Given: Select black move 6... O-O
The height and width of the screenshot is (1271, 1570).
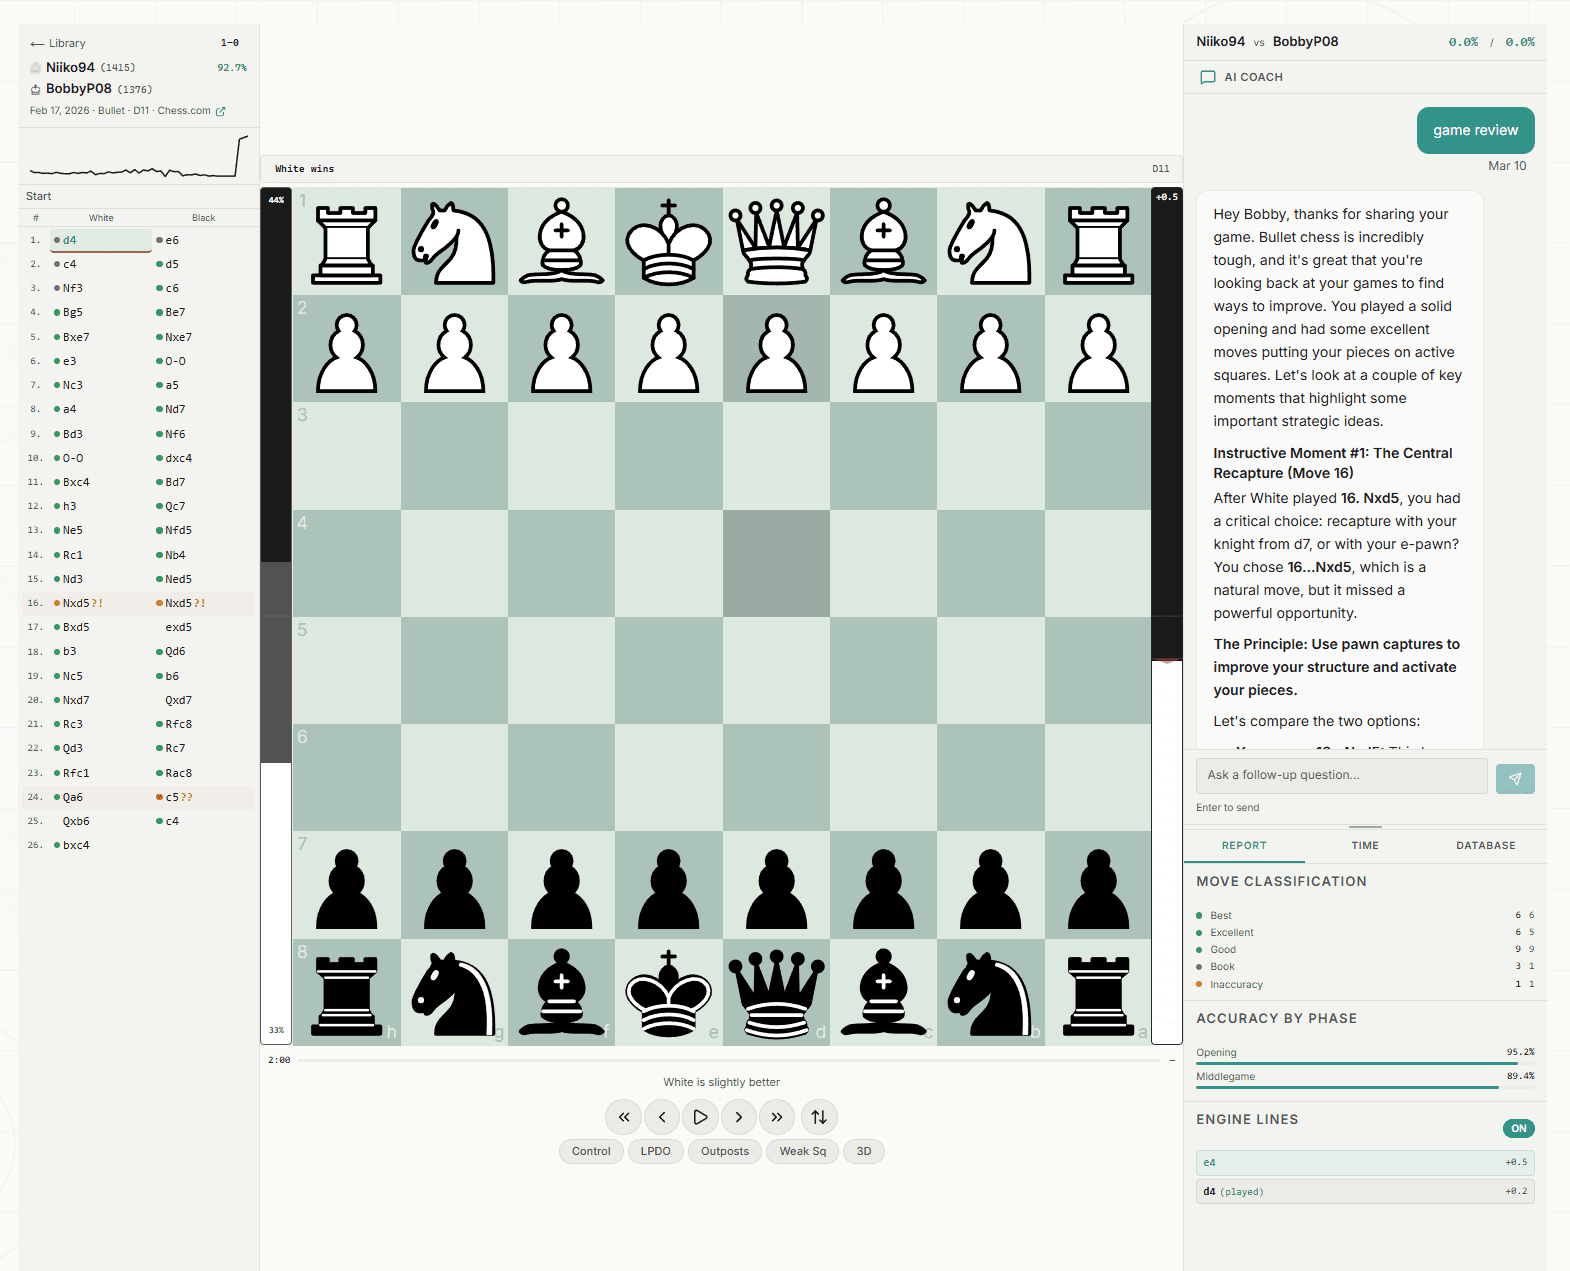Looking at the screenshot, I should click(203, 361).
